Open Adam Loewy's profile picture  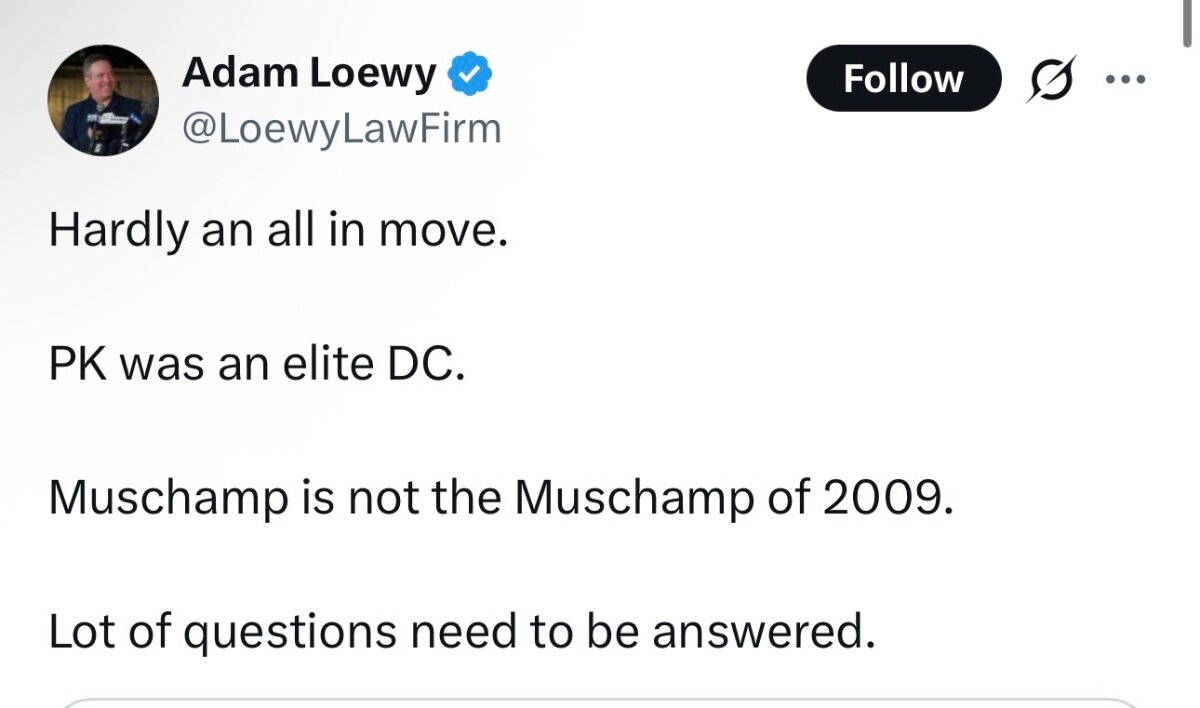(x=103, y=100)
